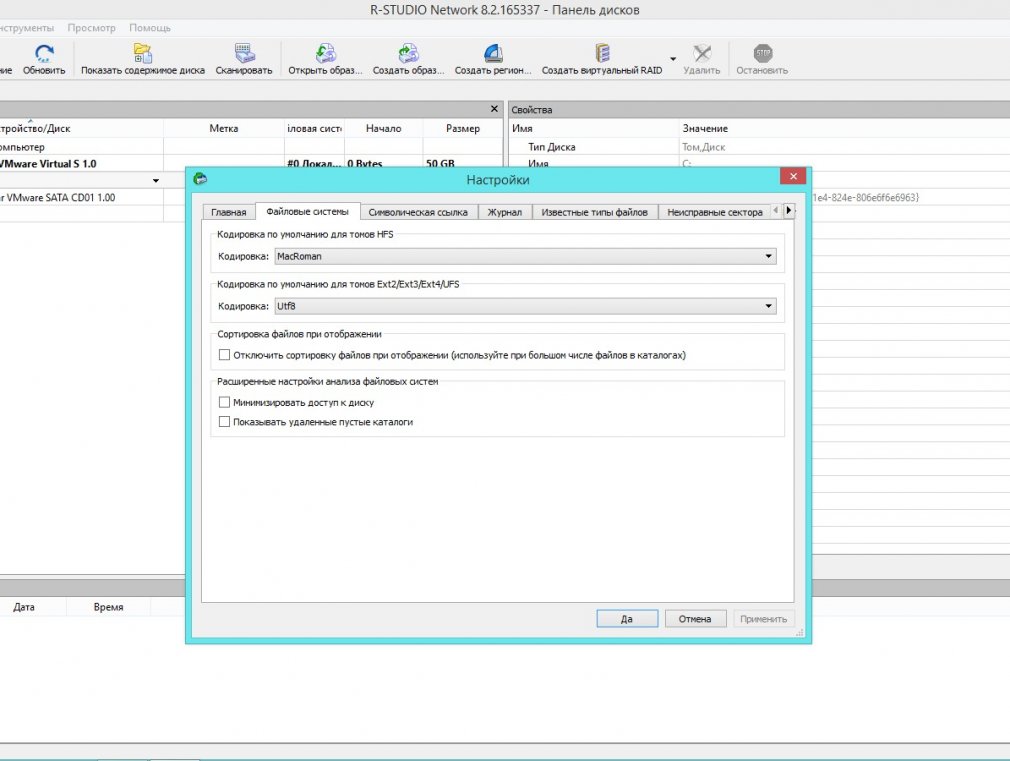Click the Создать образ toolbar icon

point(408,53)
